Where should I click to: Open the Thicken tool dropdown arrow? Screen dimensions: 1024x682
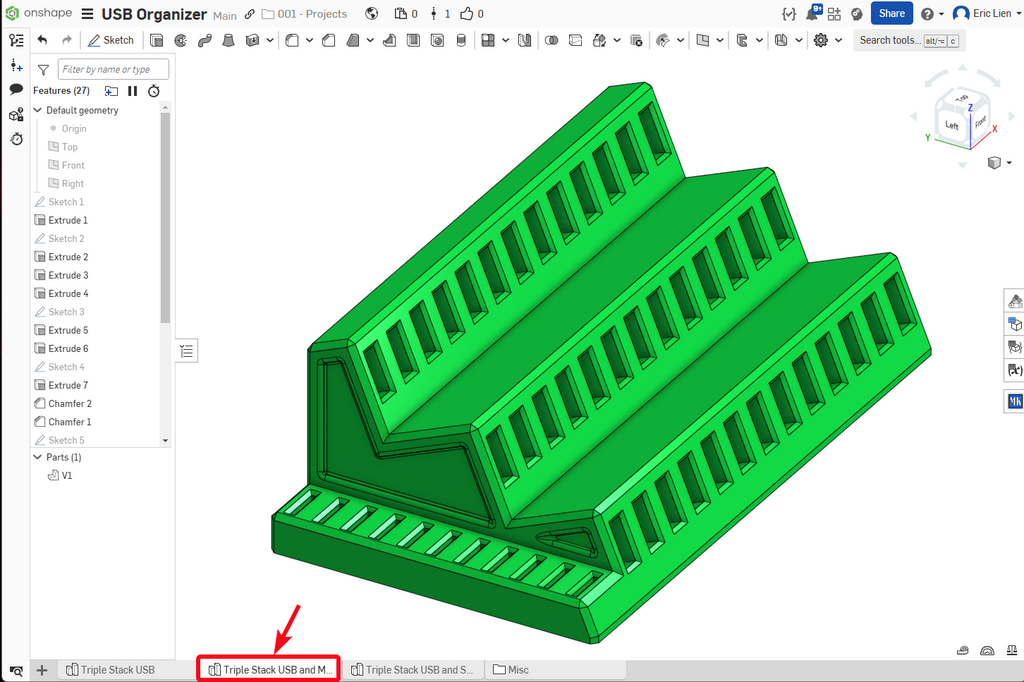point(270,41)
